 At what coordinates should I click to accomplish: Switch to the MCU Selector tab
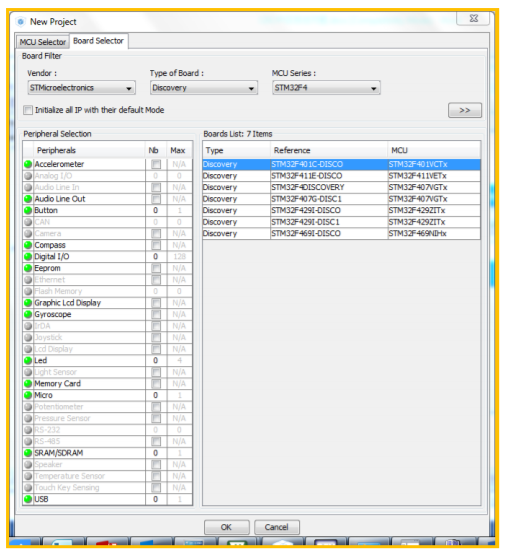(x=42, y=42)
